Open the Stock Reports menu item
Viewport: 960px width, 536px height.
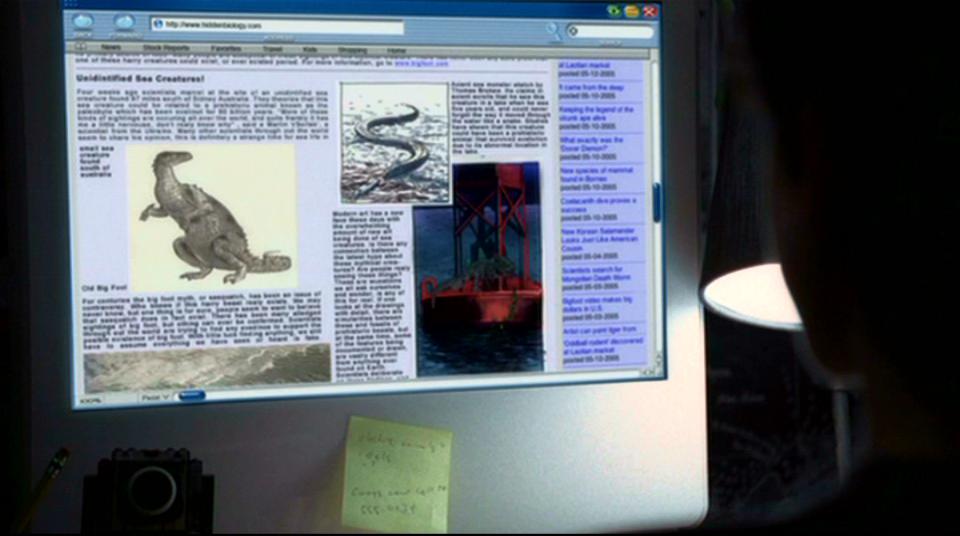pos(165,48)
